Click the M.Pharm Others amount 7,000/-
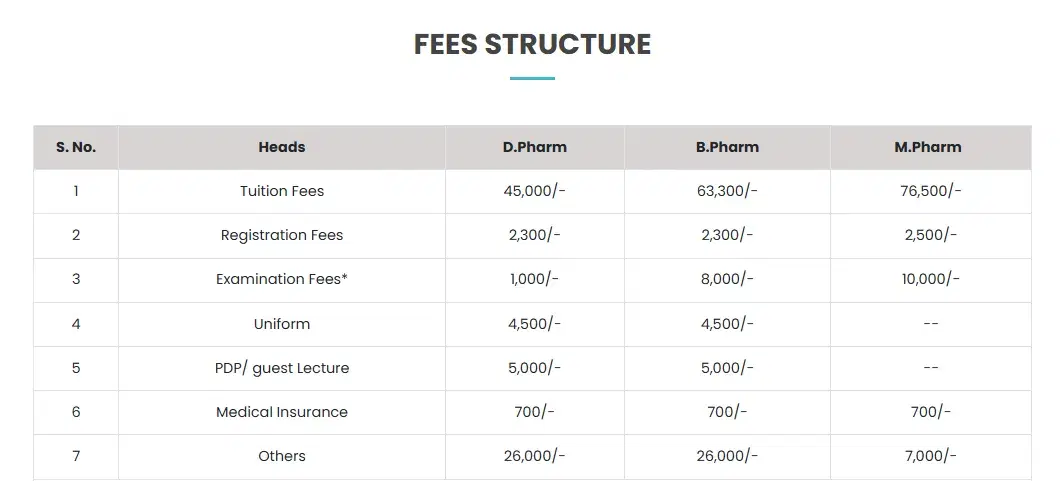Viewport: 1060px width, 481px height. 930,456
